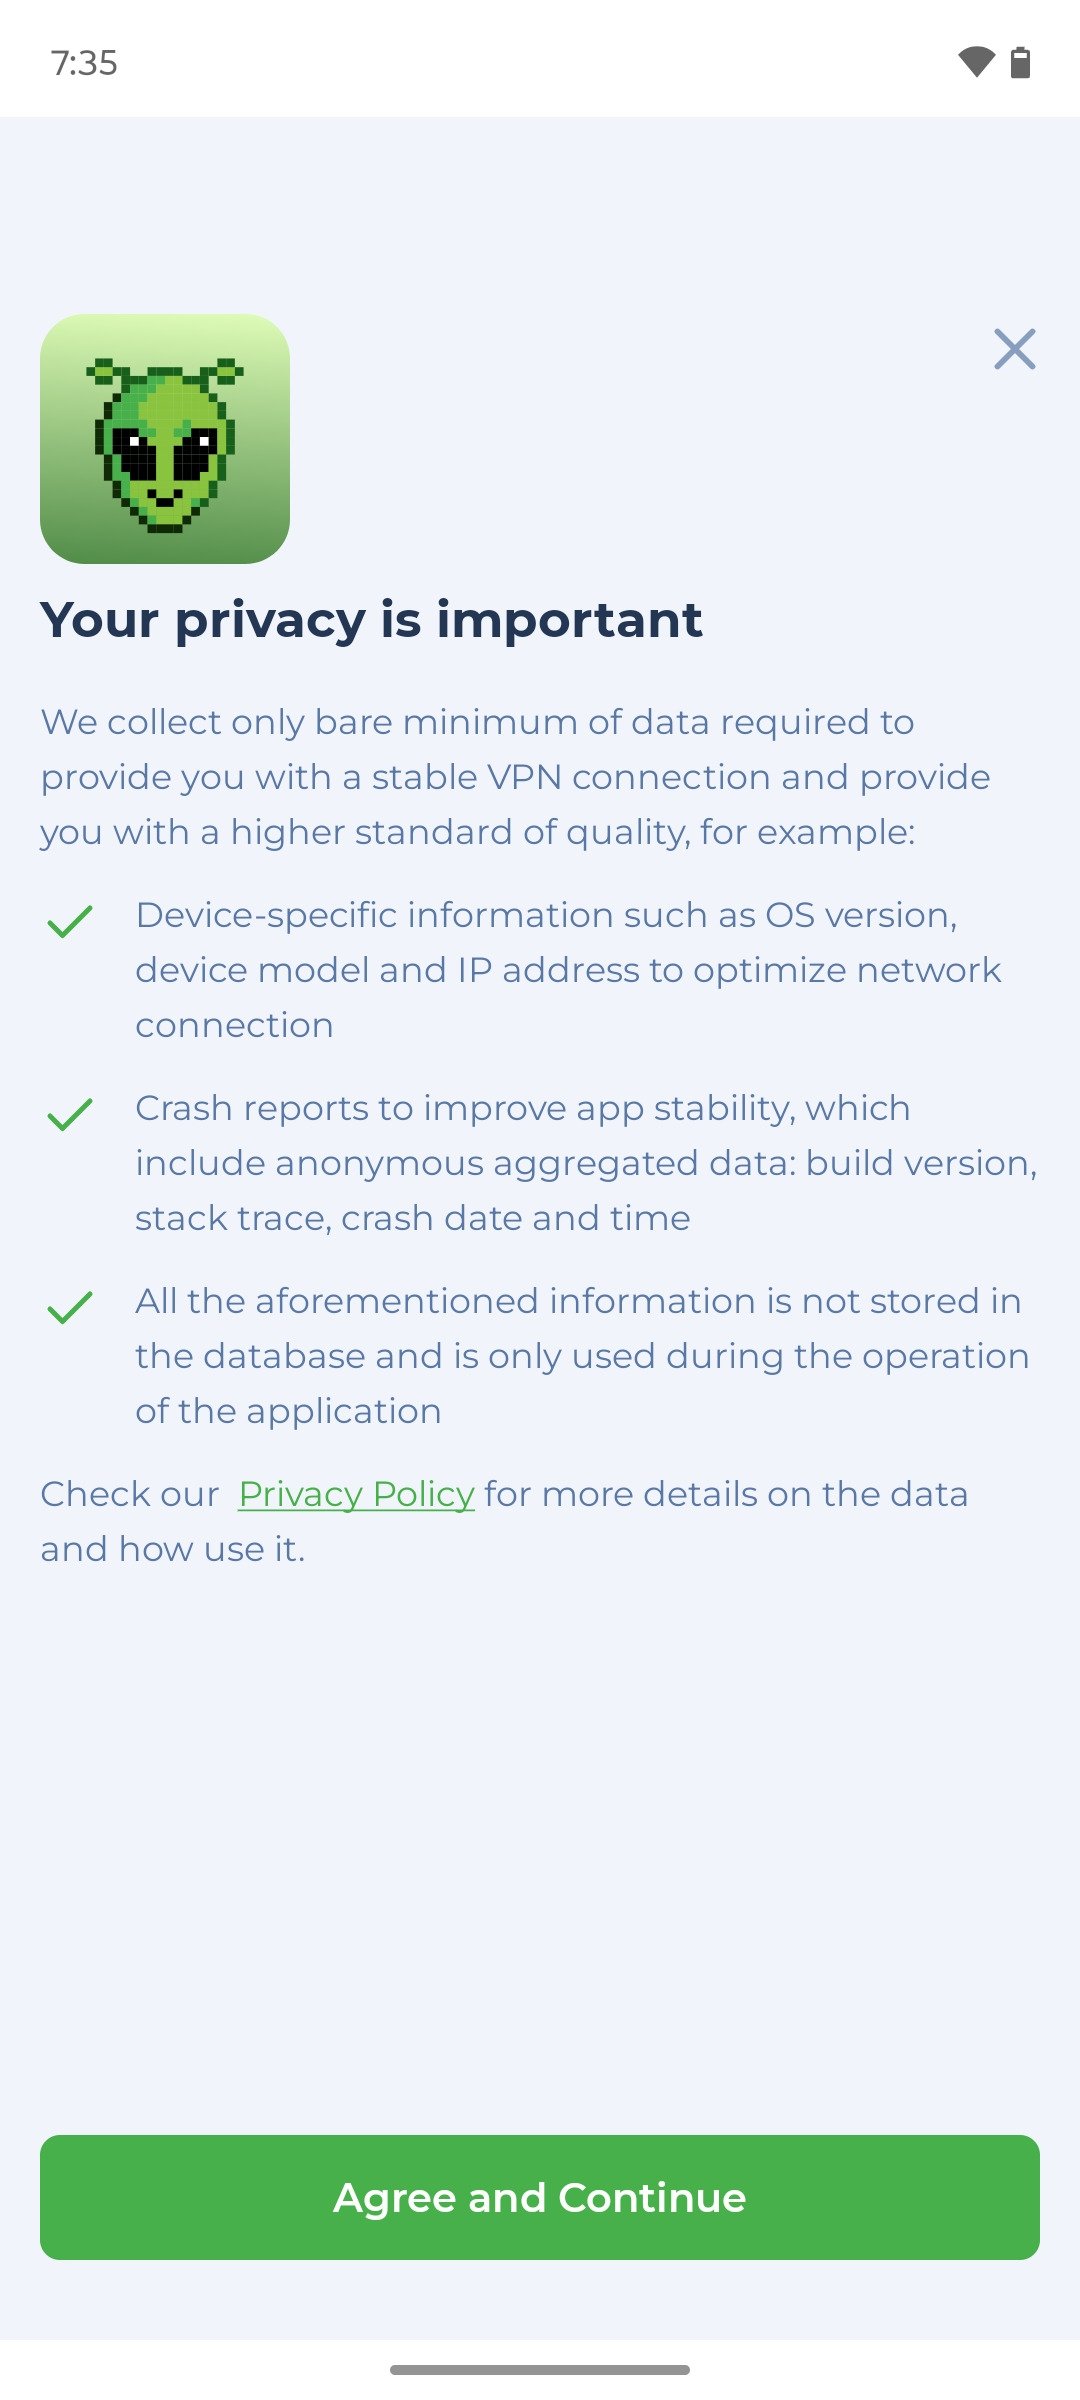Tap the battery status icon

click(x=1020, y=62)
